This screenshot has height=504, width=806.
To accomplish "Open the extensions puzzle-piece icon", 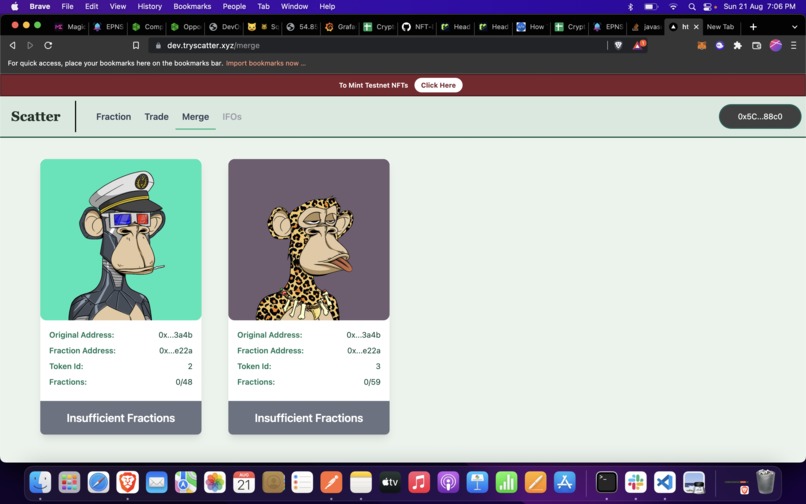I will tap(738, 45).
